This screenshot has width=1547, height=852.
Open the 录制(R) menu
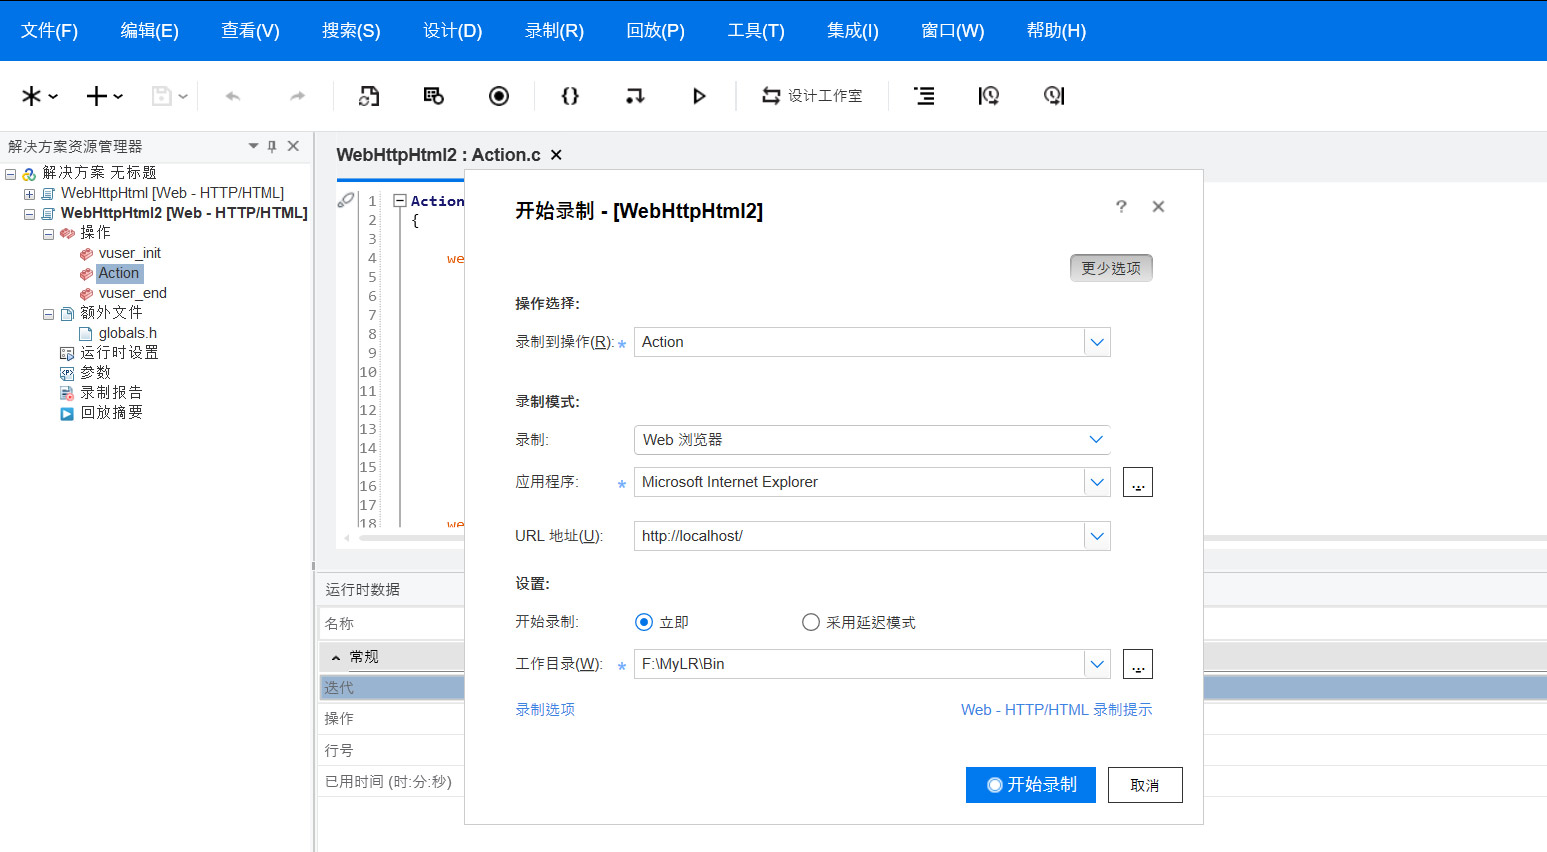point(554,31)
